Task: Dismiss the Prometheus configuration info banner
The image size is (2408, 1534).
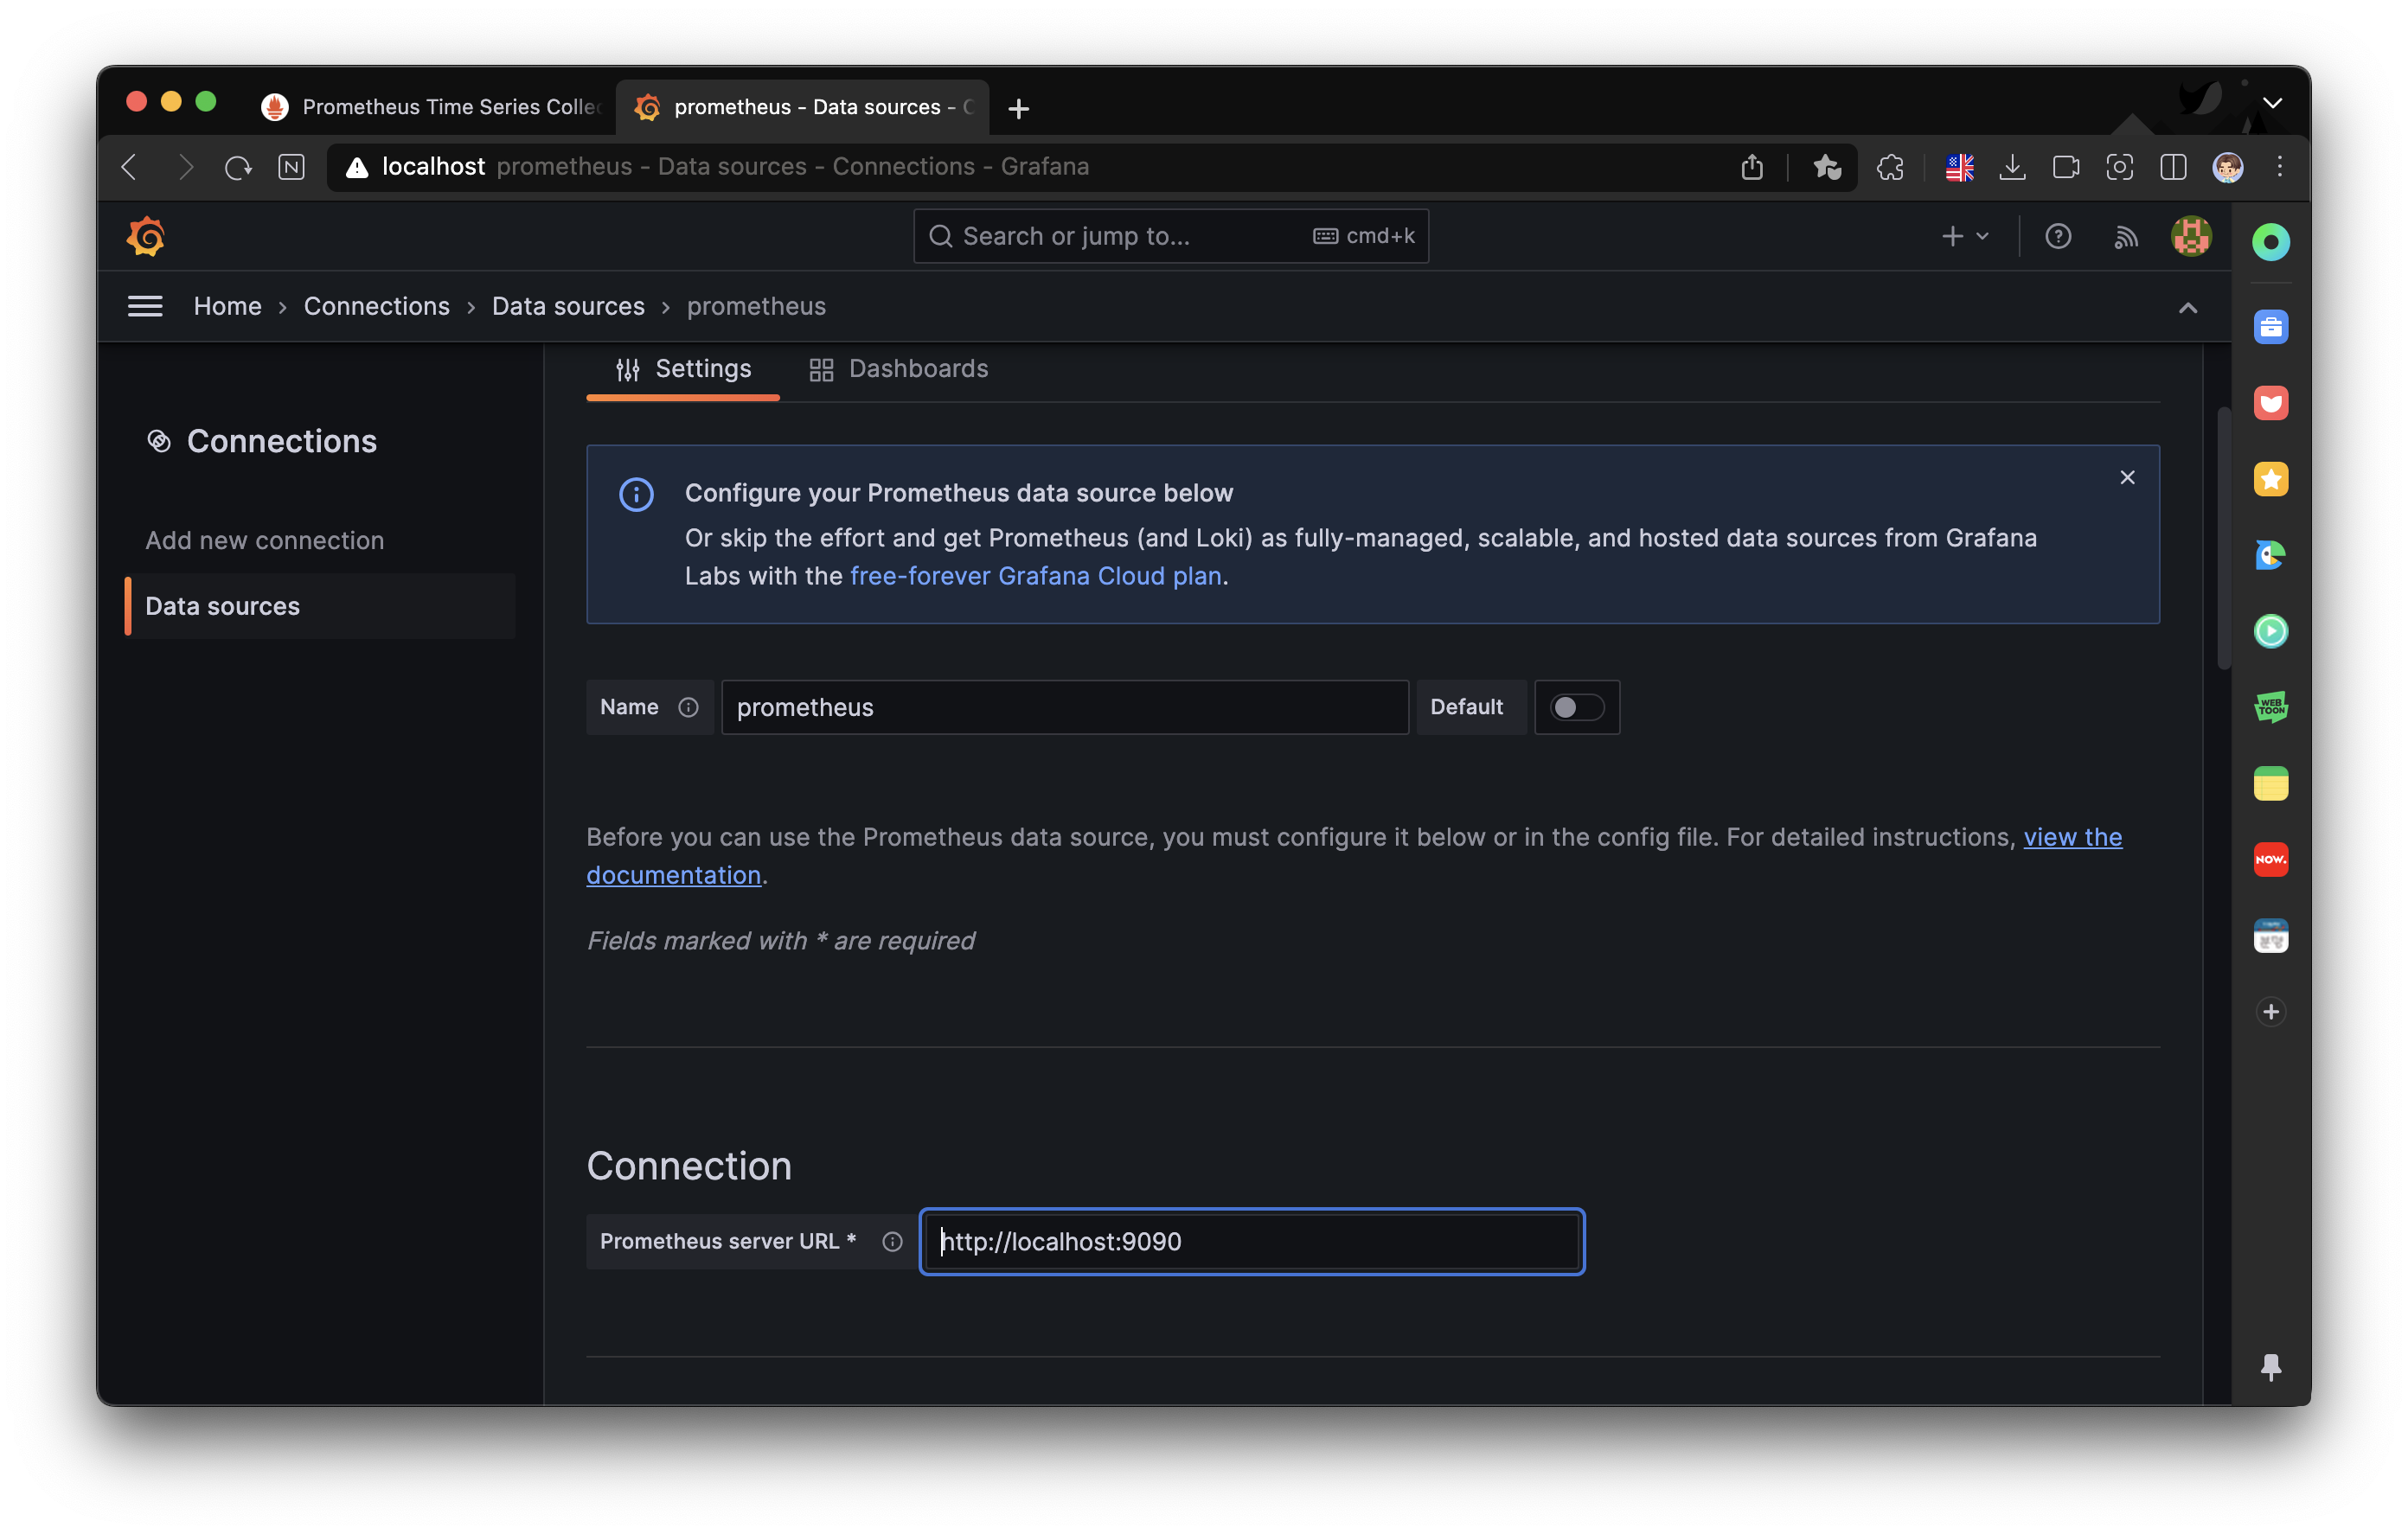Action: (x=2127, y=478)
